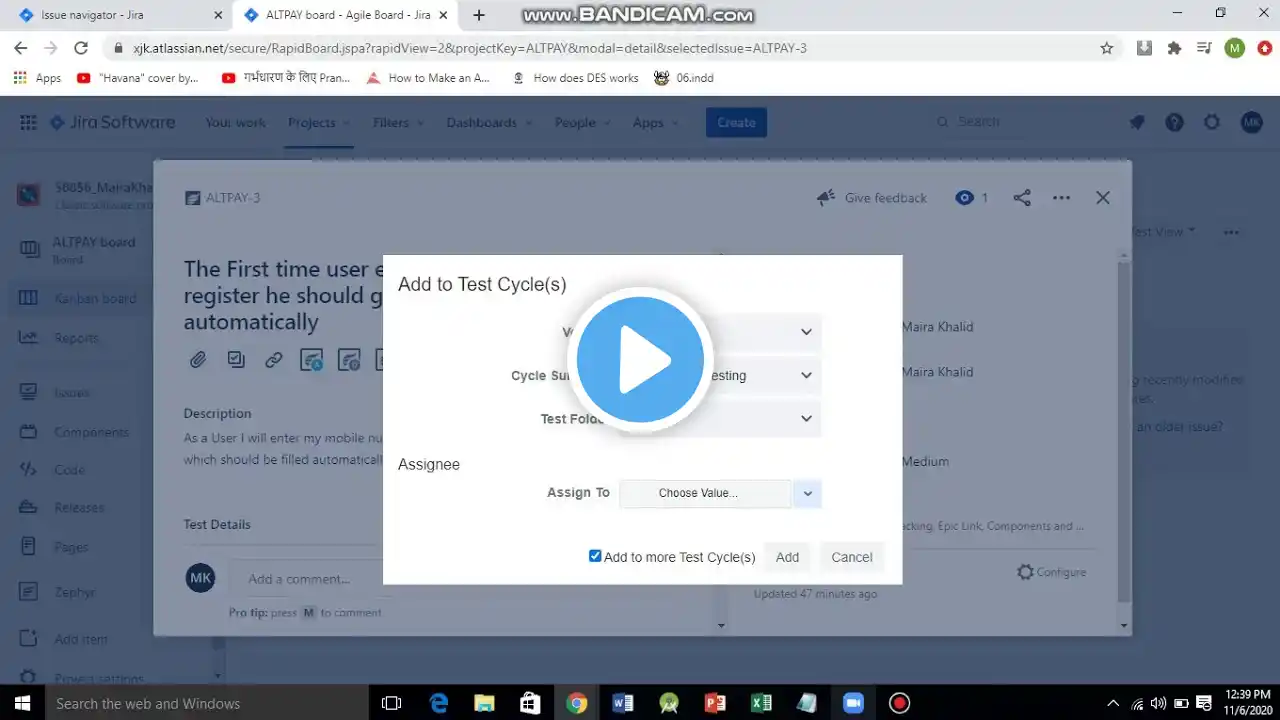1280x720 pixels.
Task: Click the Choose Value assignee field
Action: click(x=705, y=493)
